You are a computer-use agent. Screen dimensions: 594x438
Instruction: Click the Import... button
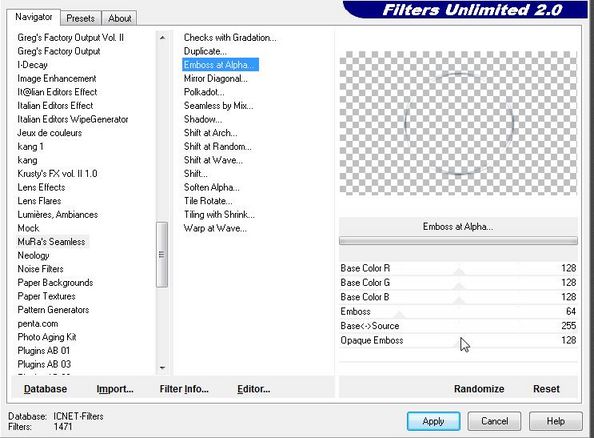[x=115, y=389]
